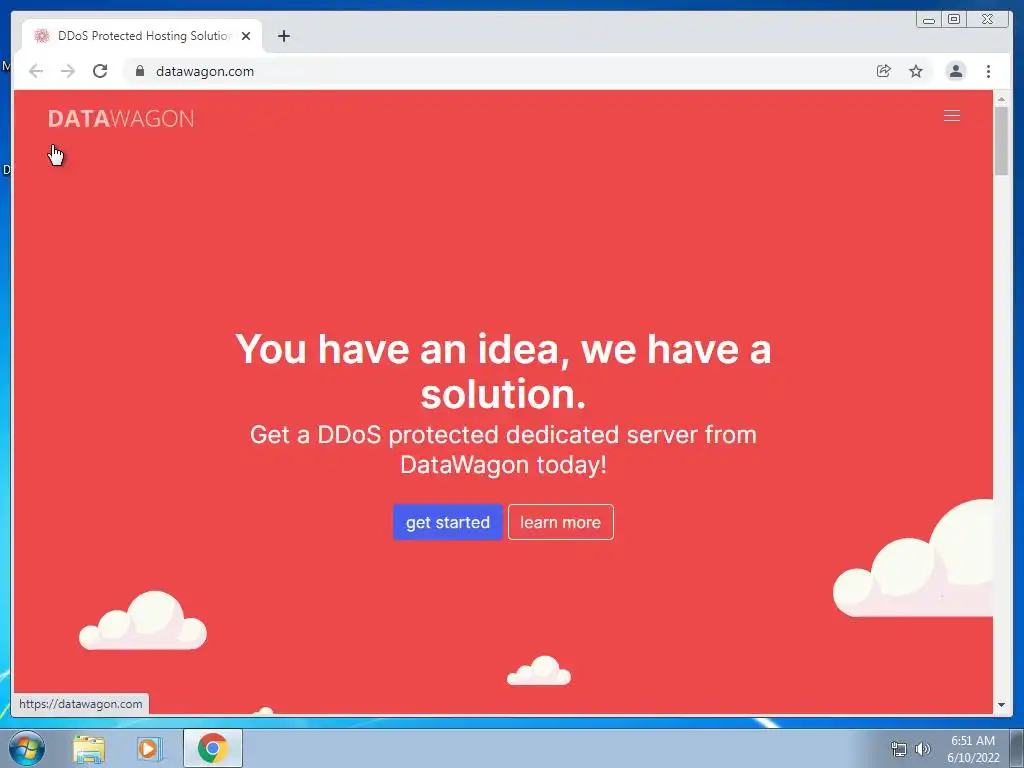Click the volume speaker tray icon

[922, 749]
